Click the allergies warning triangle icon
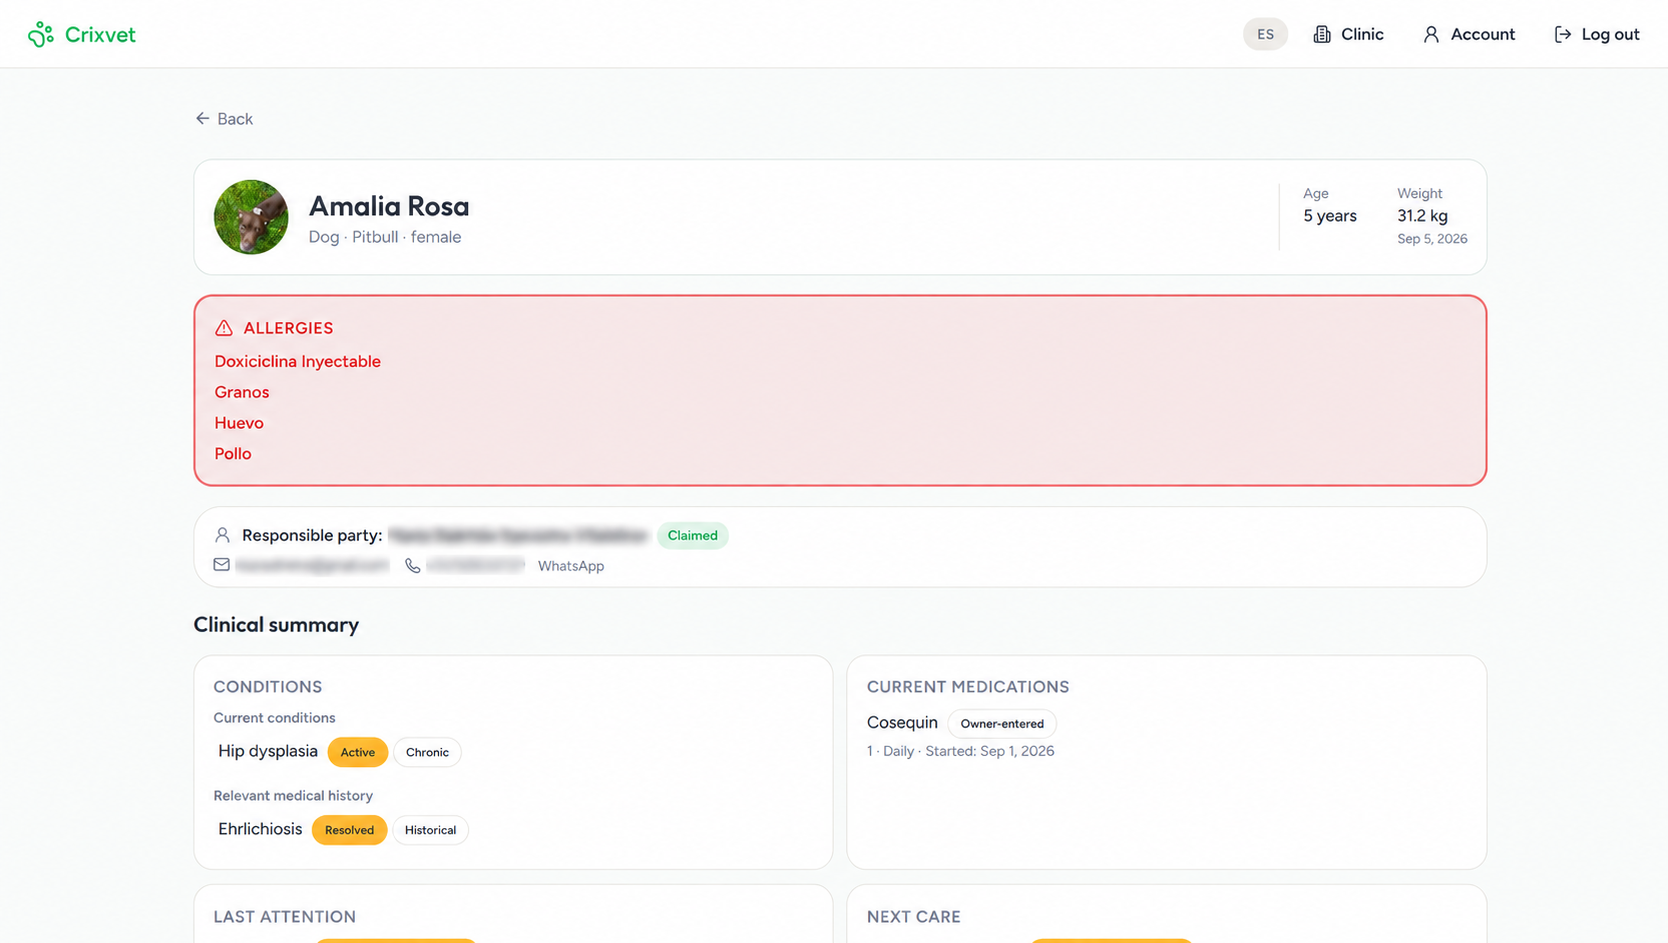 [x=224, y=328]
